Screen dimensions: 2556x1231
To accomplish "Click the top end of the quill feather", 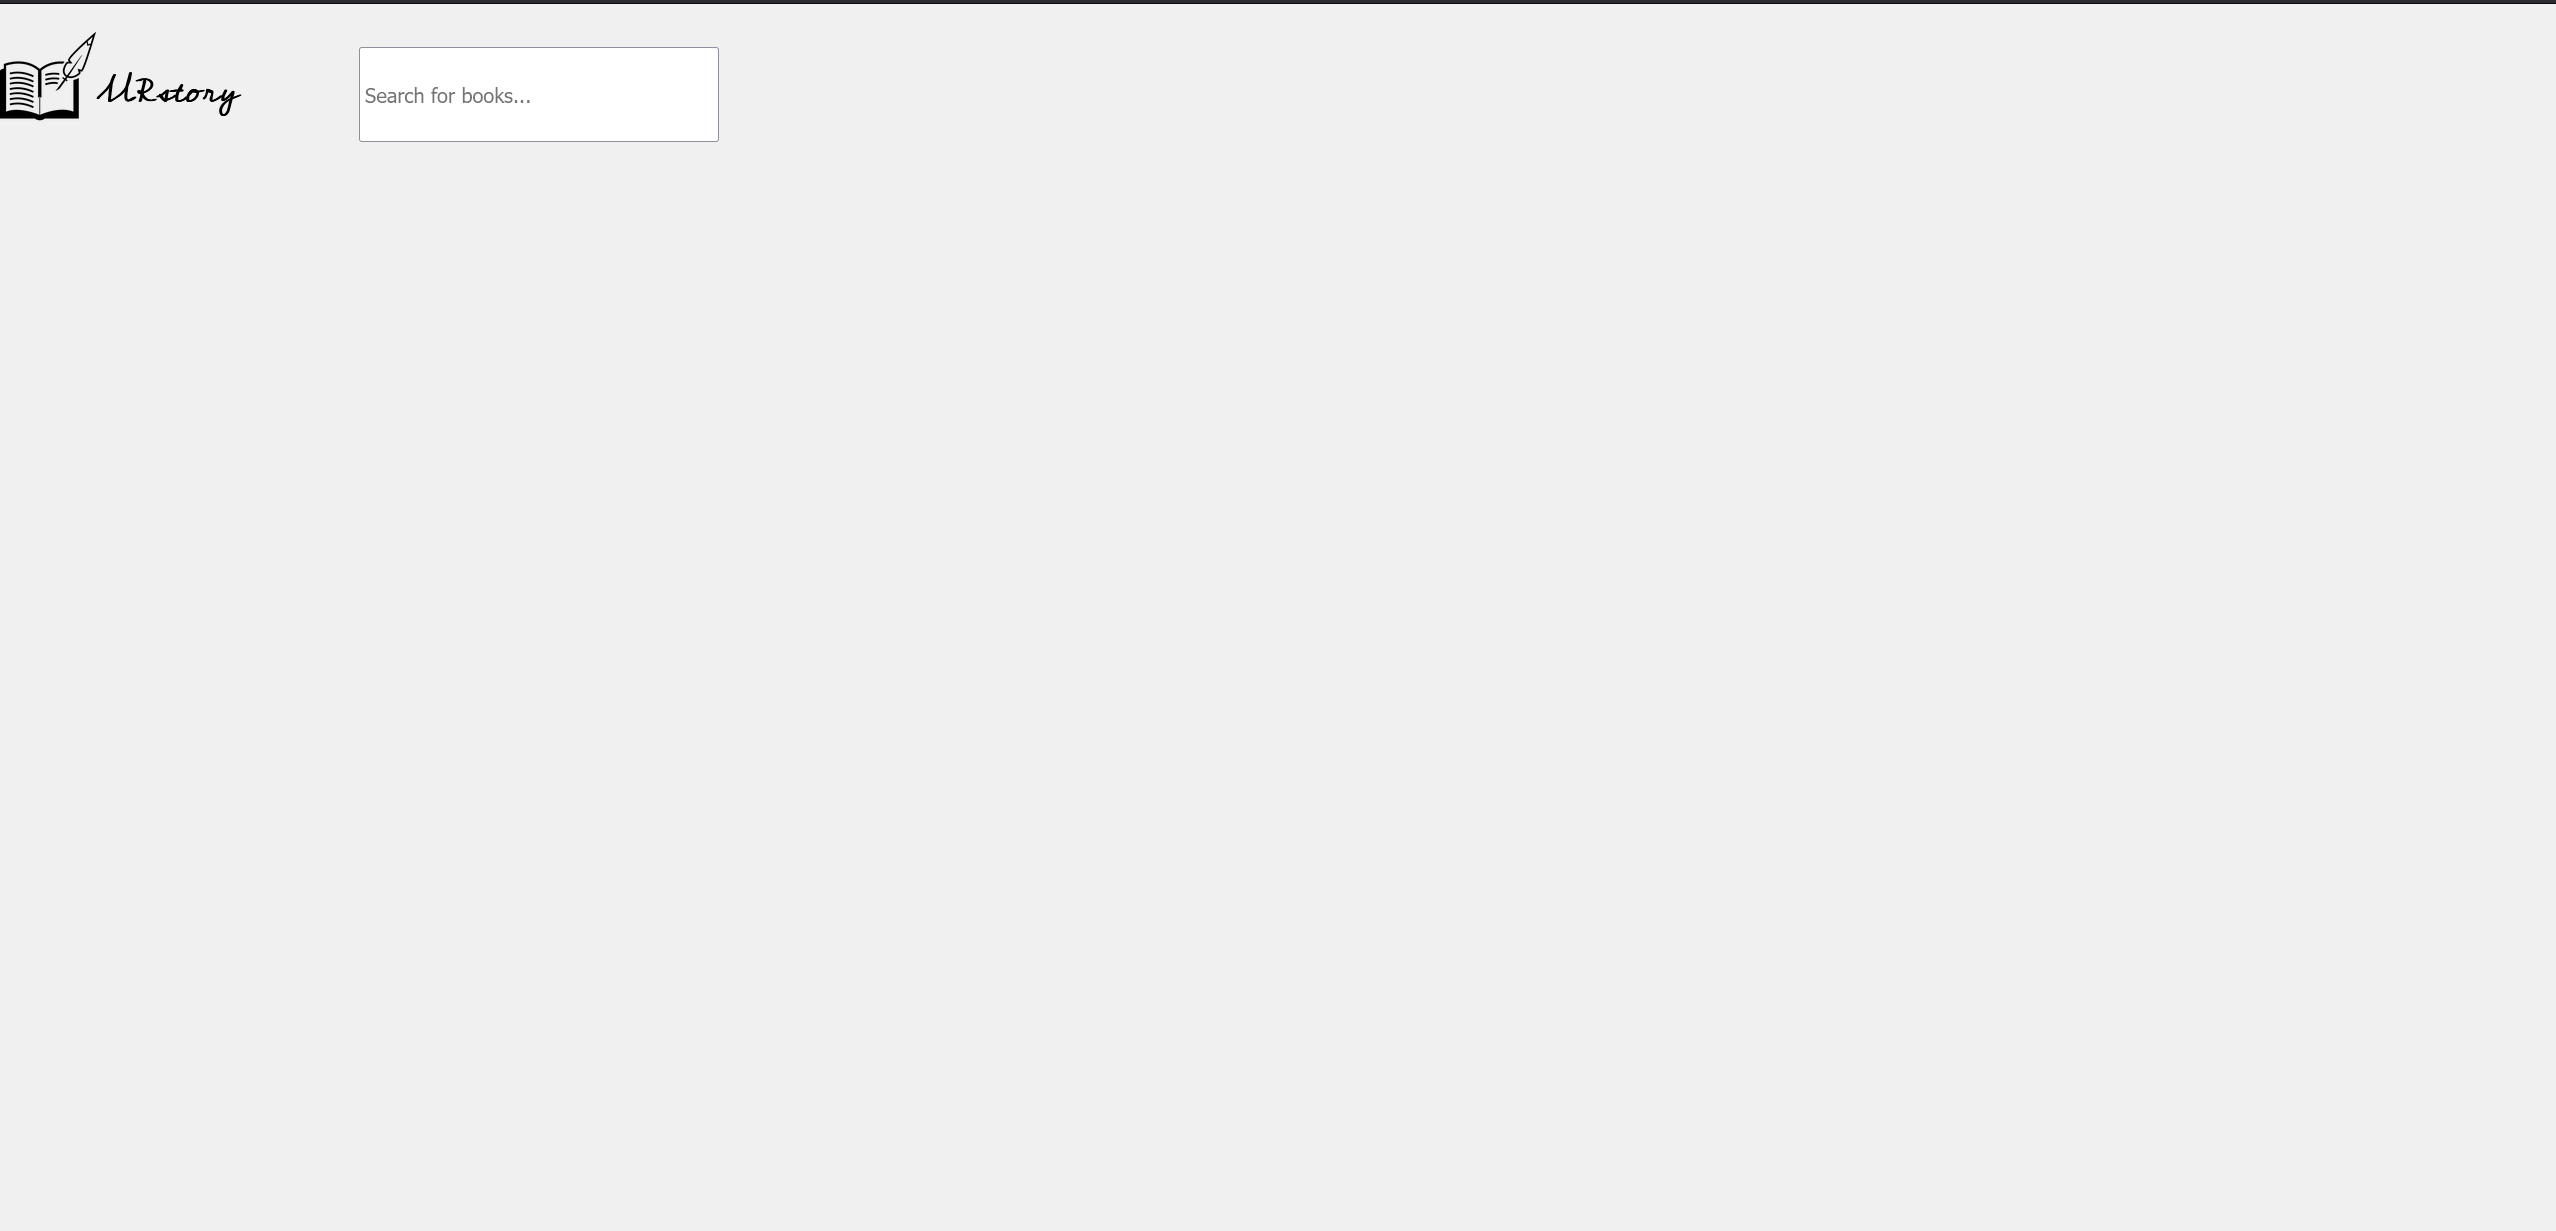I will 92,37.
